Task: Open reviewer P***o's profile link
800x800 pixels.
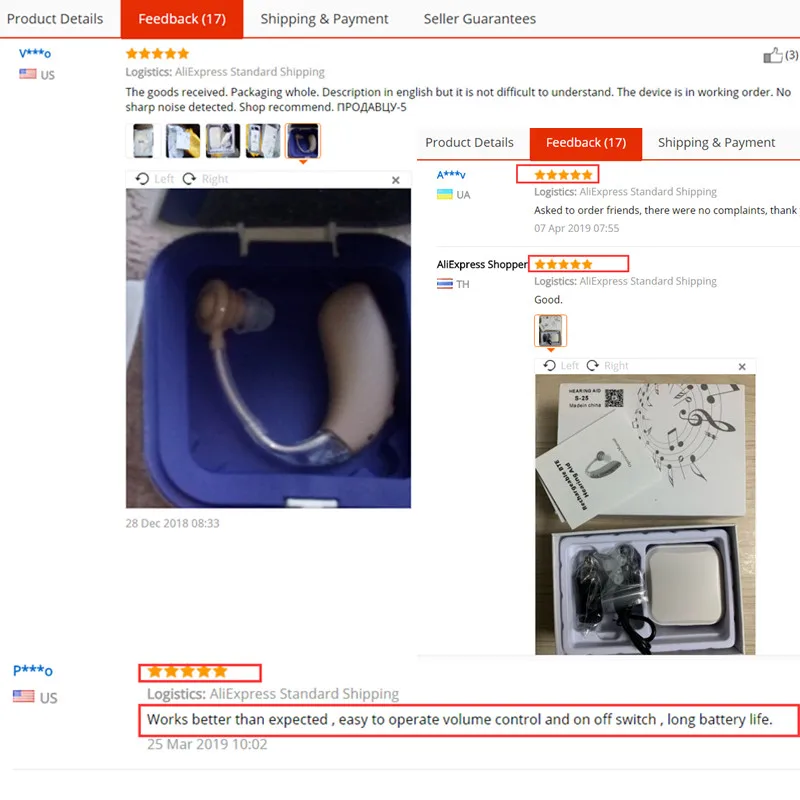Action: coord(33,670)
